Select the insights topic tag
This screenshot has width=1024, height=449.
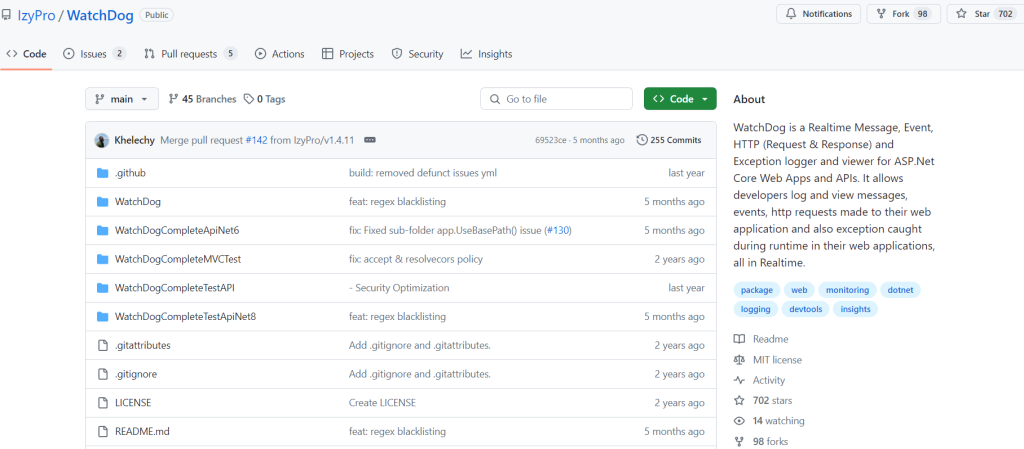pos(856,309)
